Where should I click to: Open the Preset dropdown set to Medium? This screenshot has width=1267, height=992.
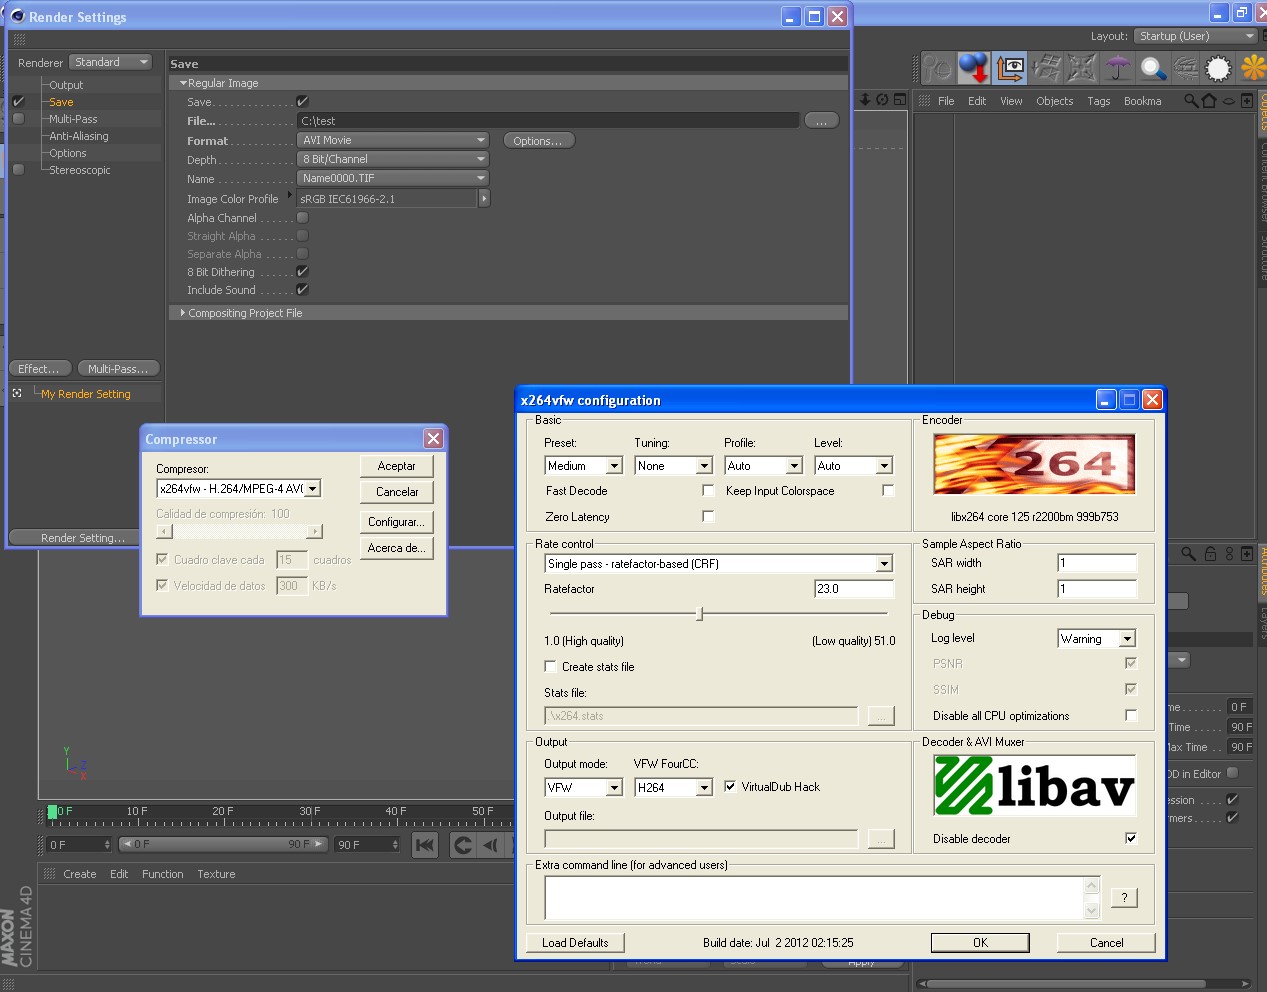(x=584, y=466)
